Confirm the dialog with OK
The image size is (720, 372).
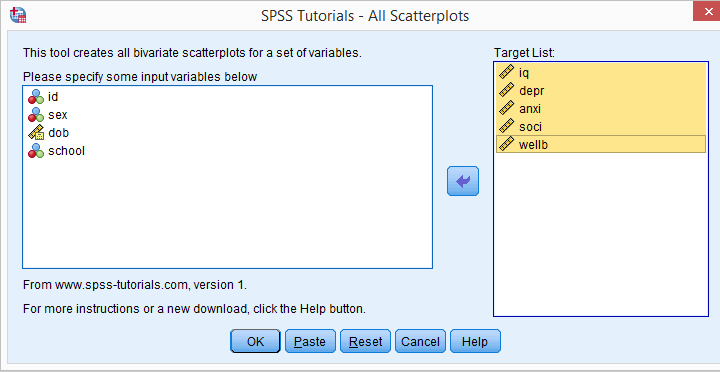pyautogui.click(x=255, y=341)
